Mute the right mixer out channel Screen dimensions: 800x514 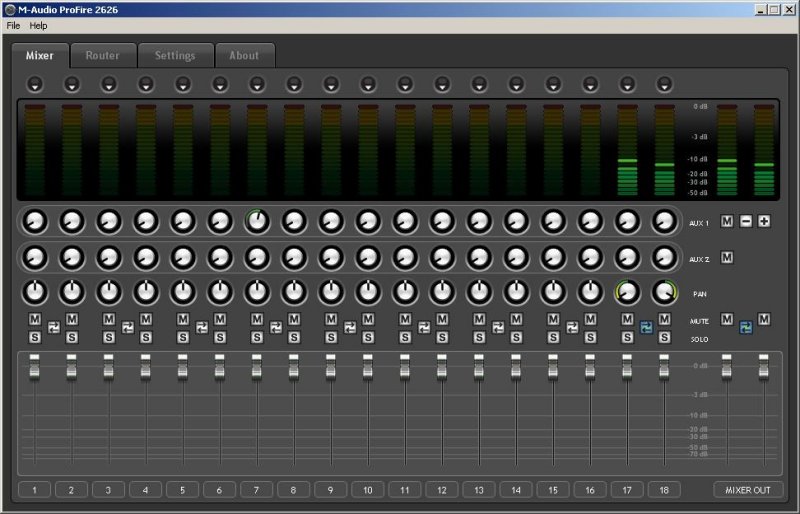[764, 320]
